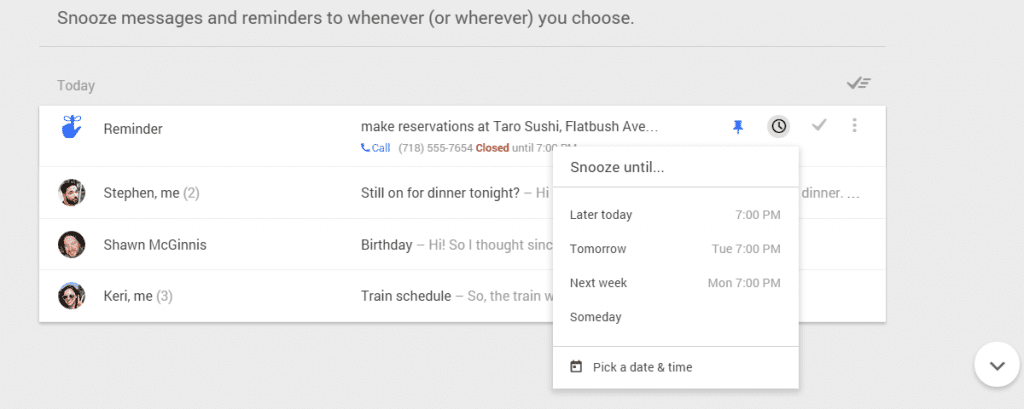
Task: Choose Someday snooze option
Action: (675, 317)
